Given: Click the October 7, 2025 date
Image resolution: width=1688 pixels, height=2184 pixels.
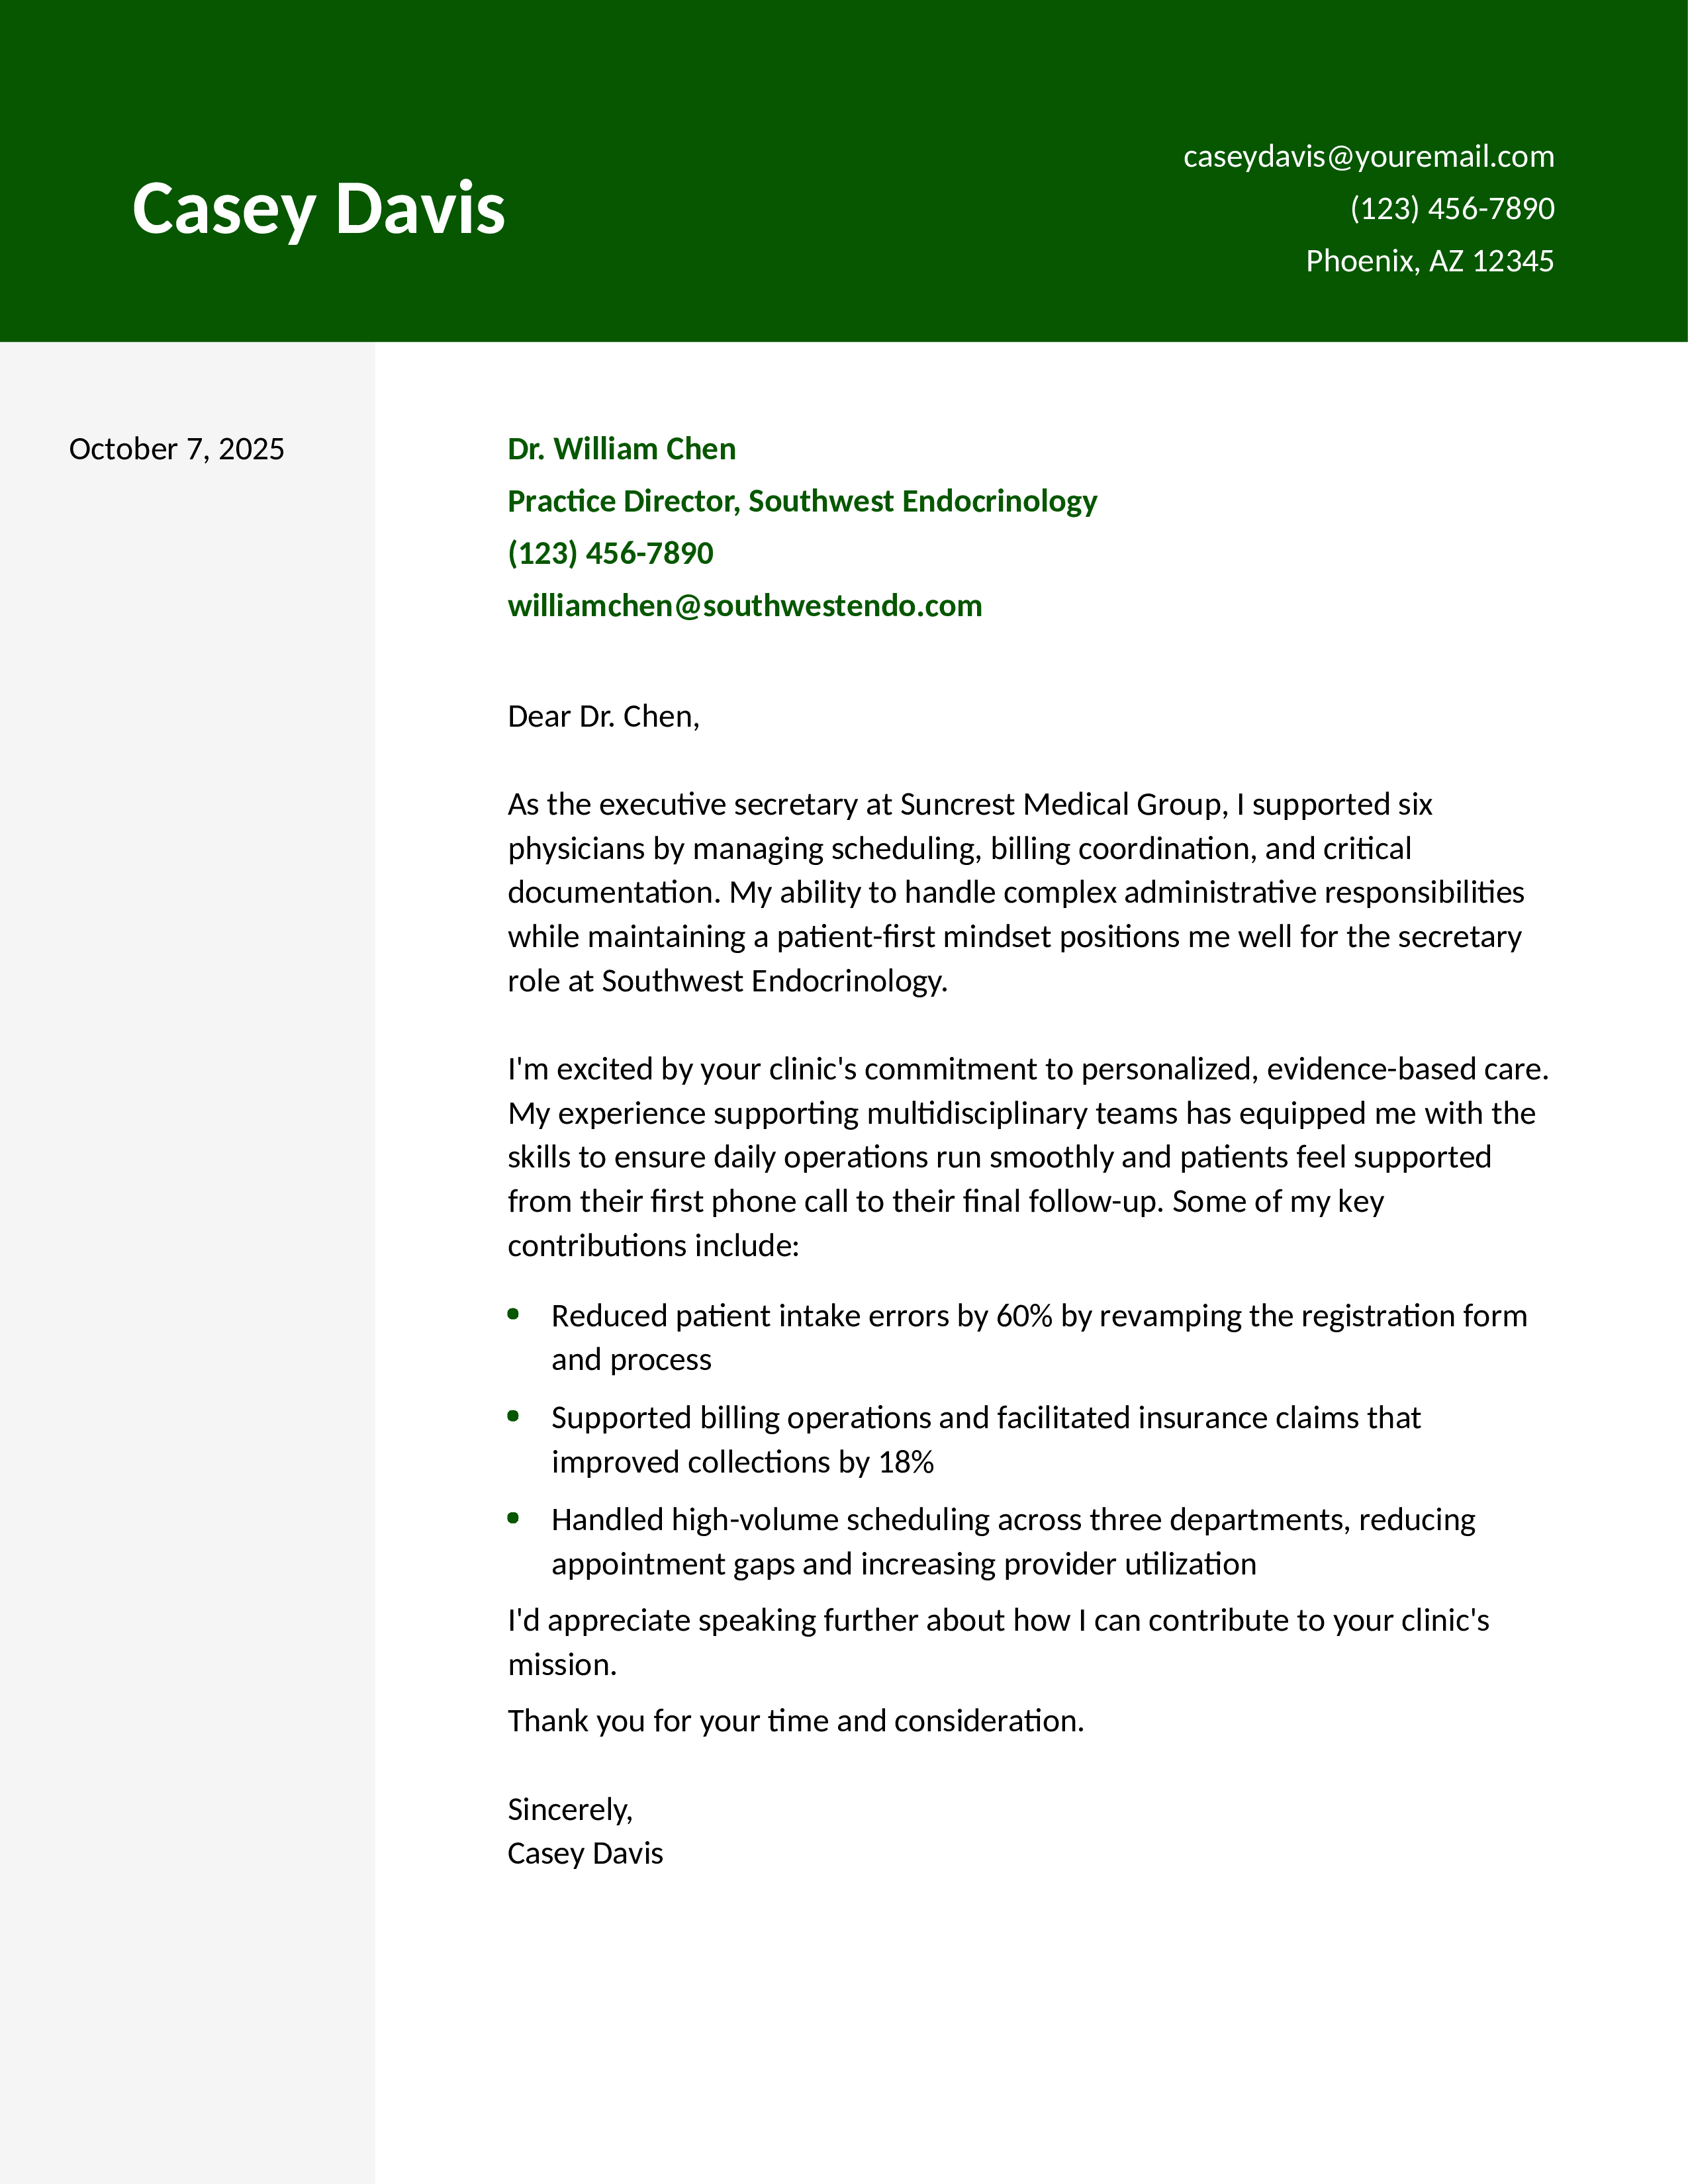Looking at the screenshot, I should pos(176,449).
